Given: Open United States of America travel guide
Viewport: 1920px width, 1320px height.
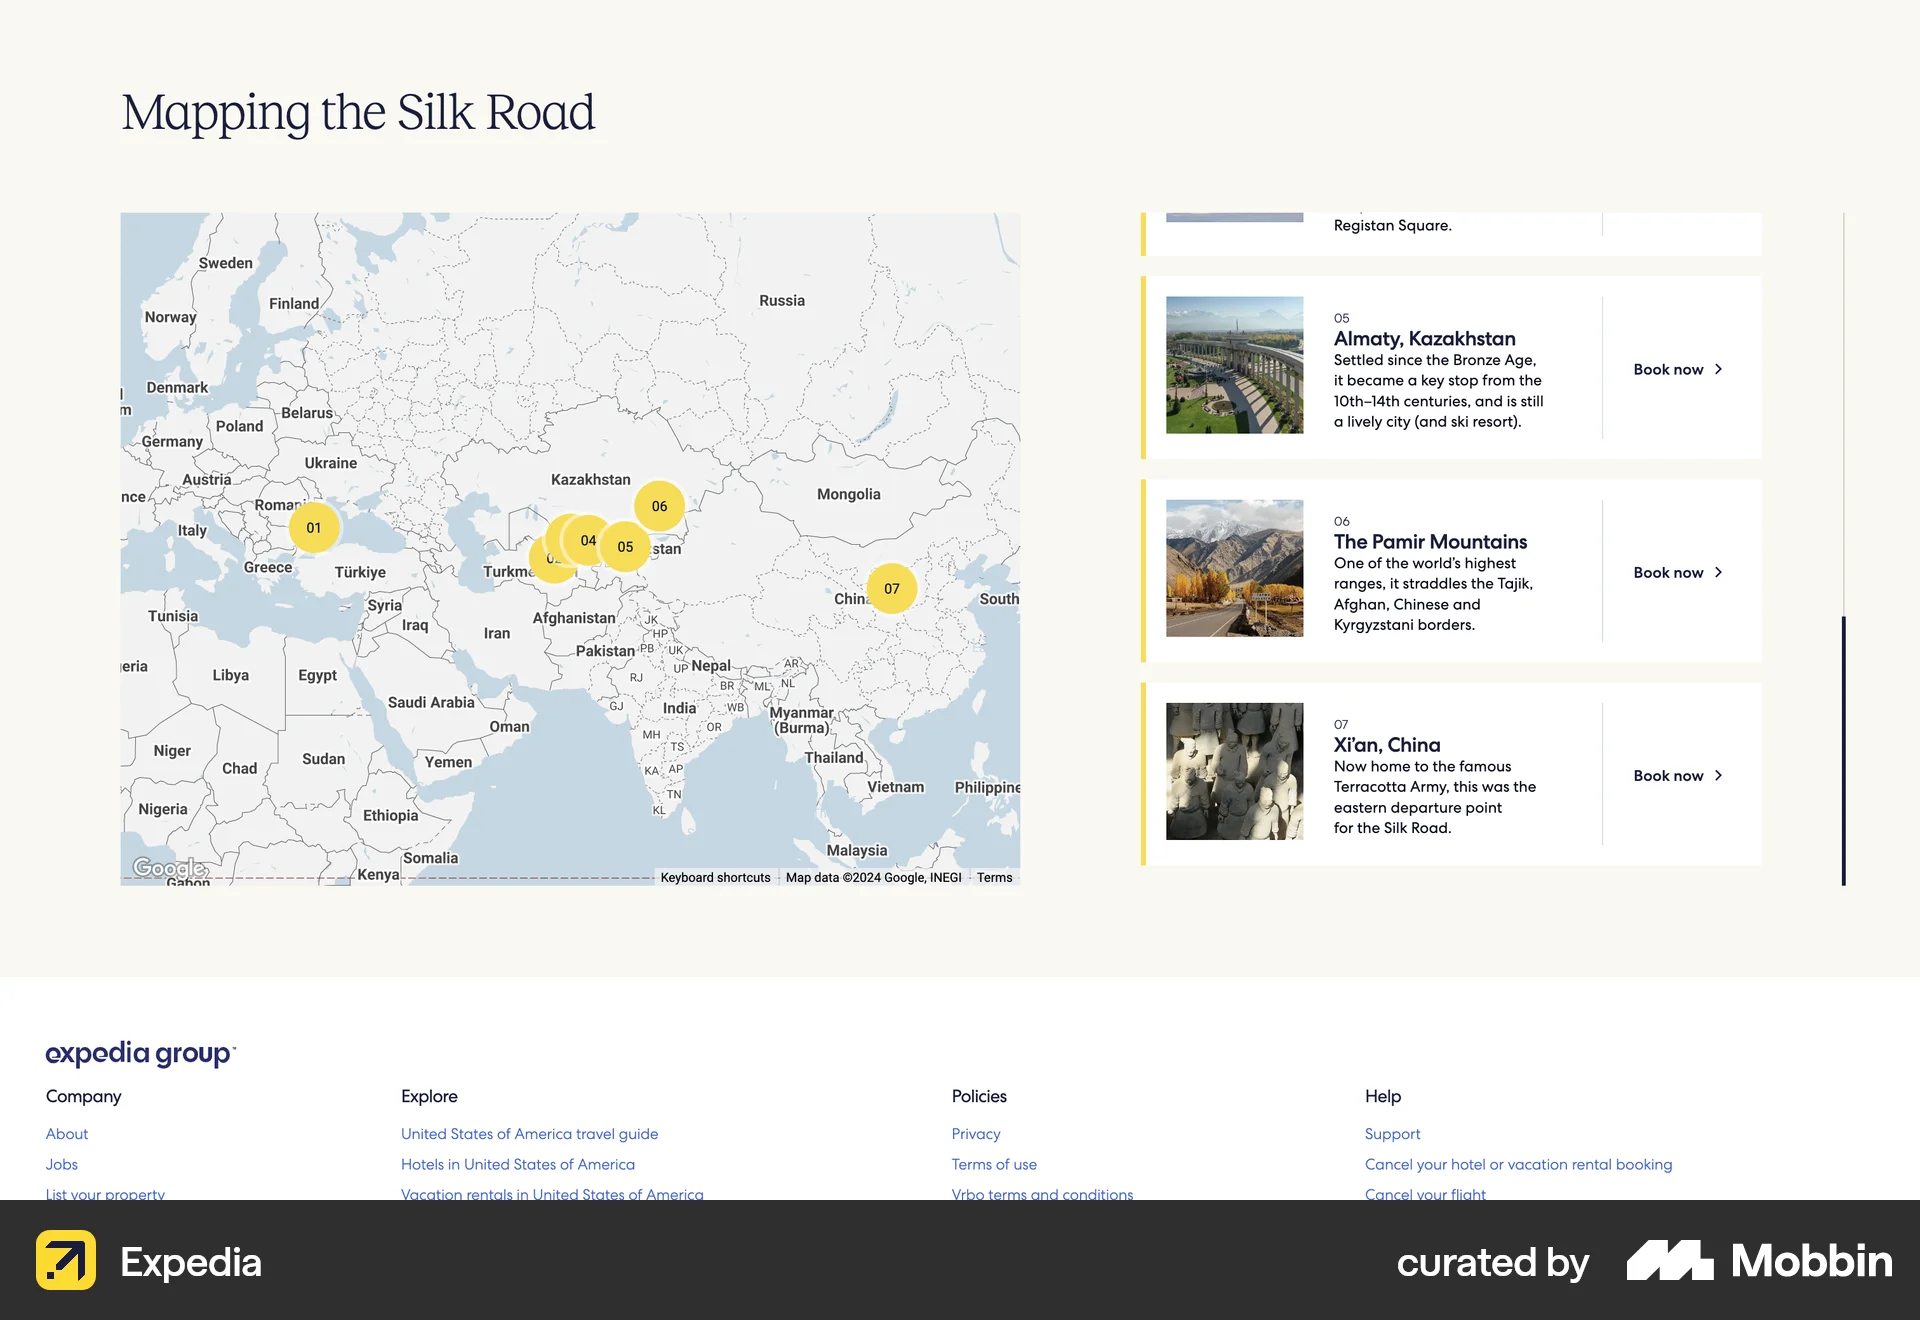Looking at the screenshot, I should pyautogui.click(x=529, y=1133).
